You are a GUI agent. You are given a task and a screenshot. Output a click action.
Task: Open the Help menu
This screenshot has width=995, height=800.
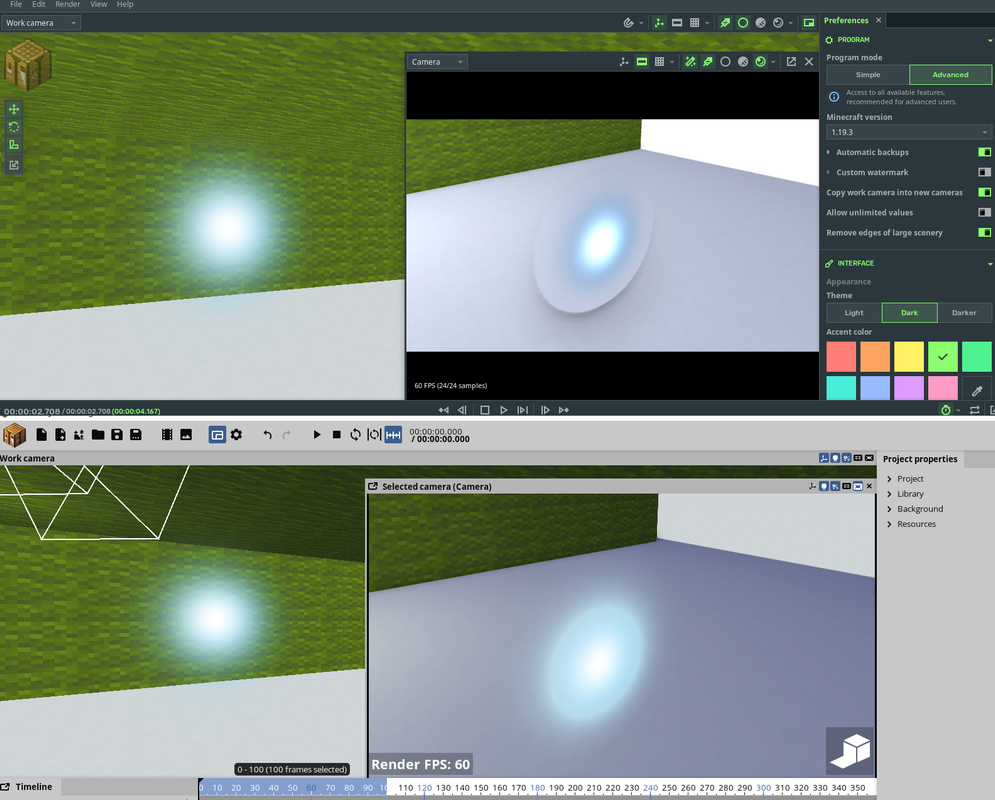point(125,4)
